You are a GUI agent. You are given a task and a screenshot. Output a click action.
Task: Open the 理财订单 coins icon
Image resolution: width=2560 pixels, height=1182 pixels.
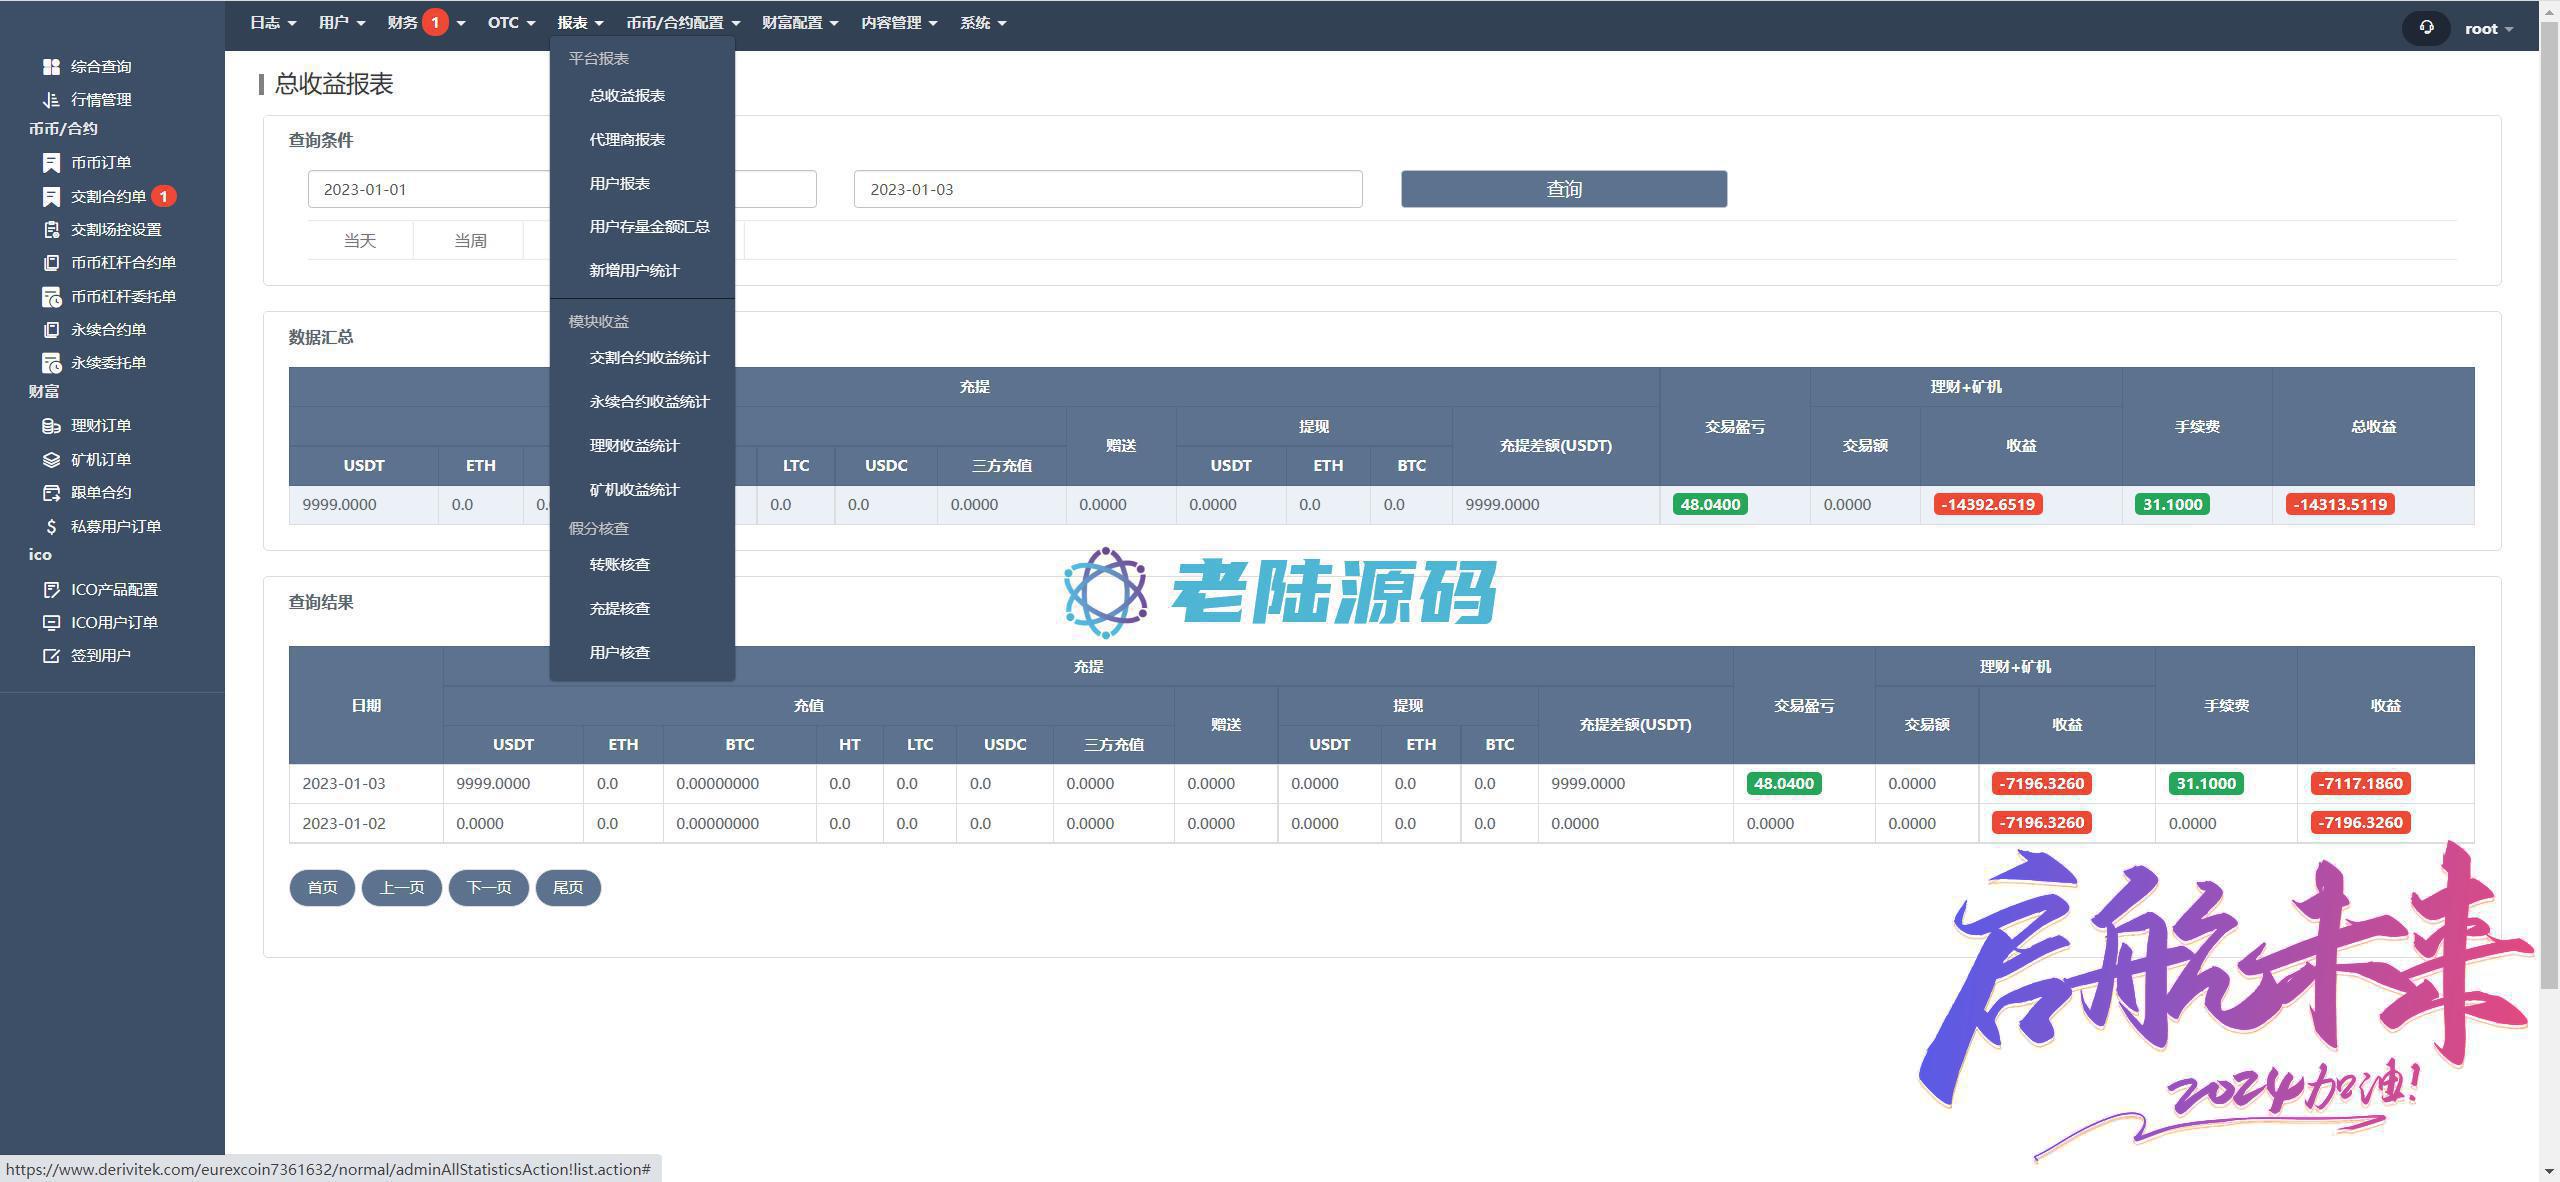pyautogui.click(x=51, y=425)
